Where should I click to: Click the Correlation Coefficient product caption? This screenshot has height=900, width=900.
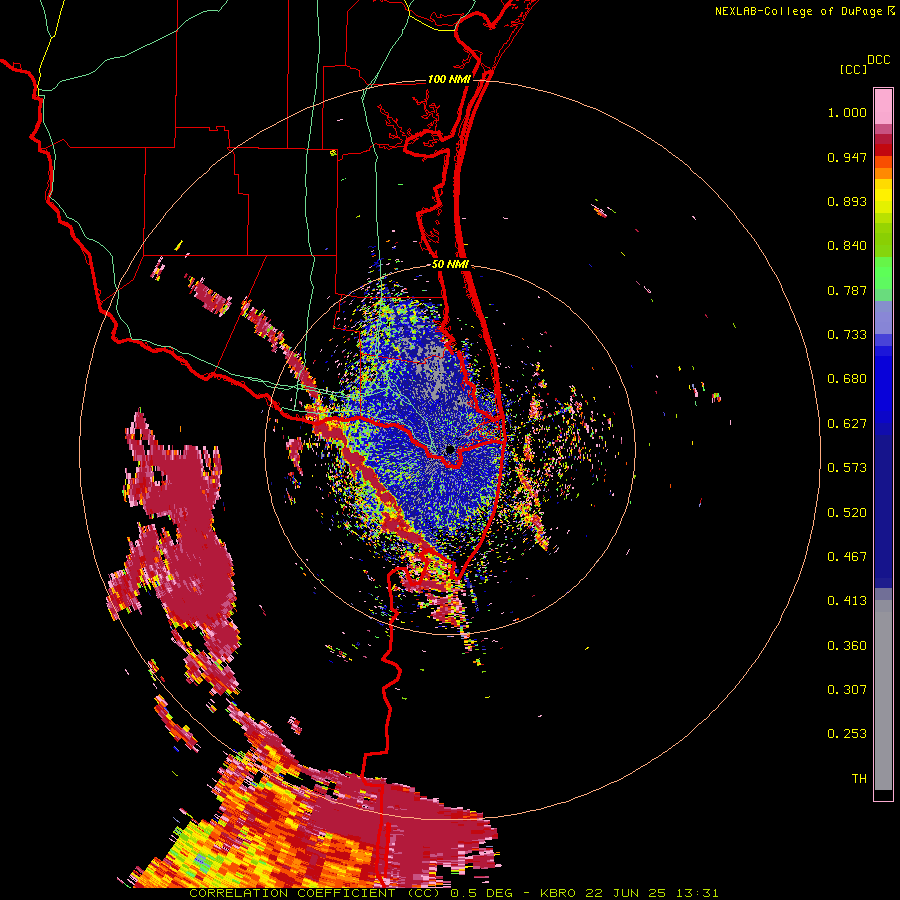point(453,893)
